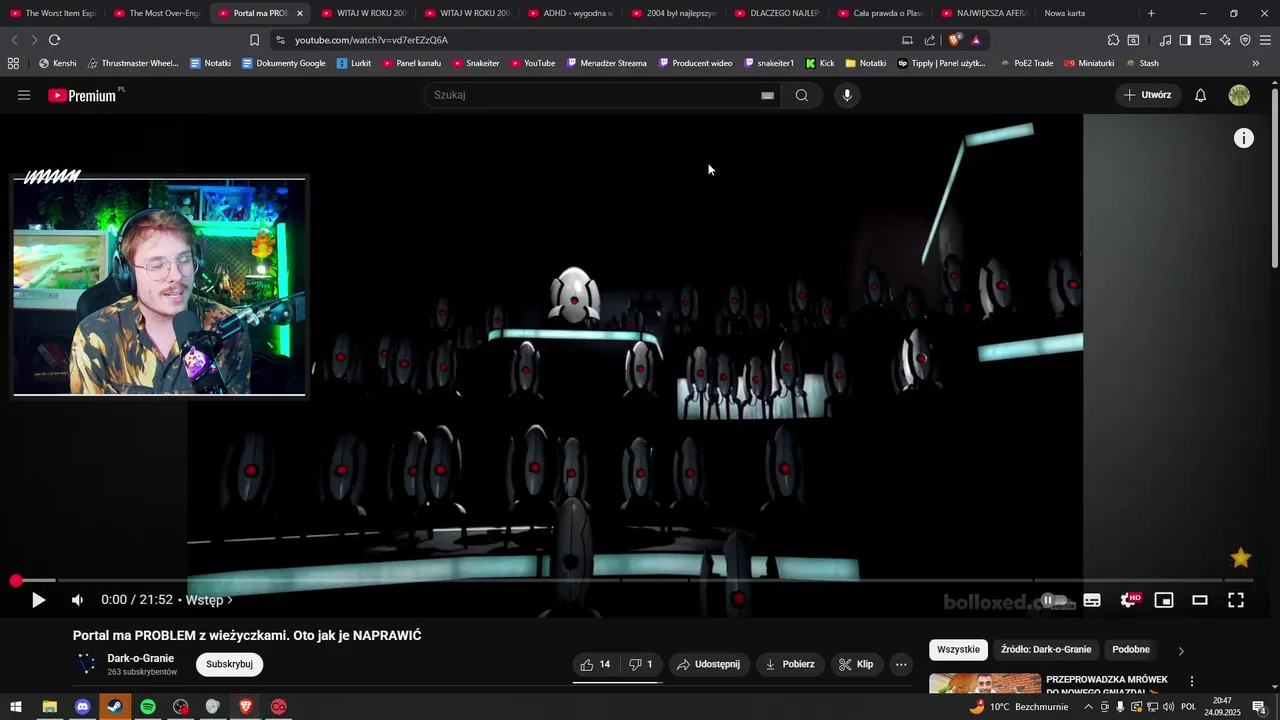Open PoE2 Trade bookmark
1280x720 pixels.
click(1026, 63)
